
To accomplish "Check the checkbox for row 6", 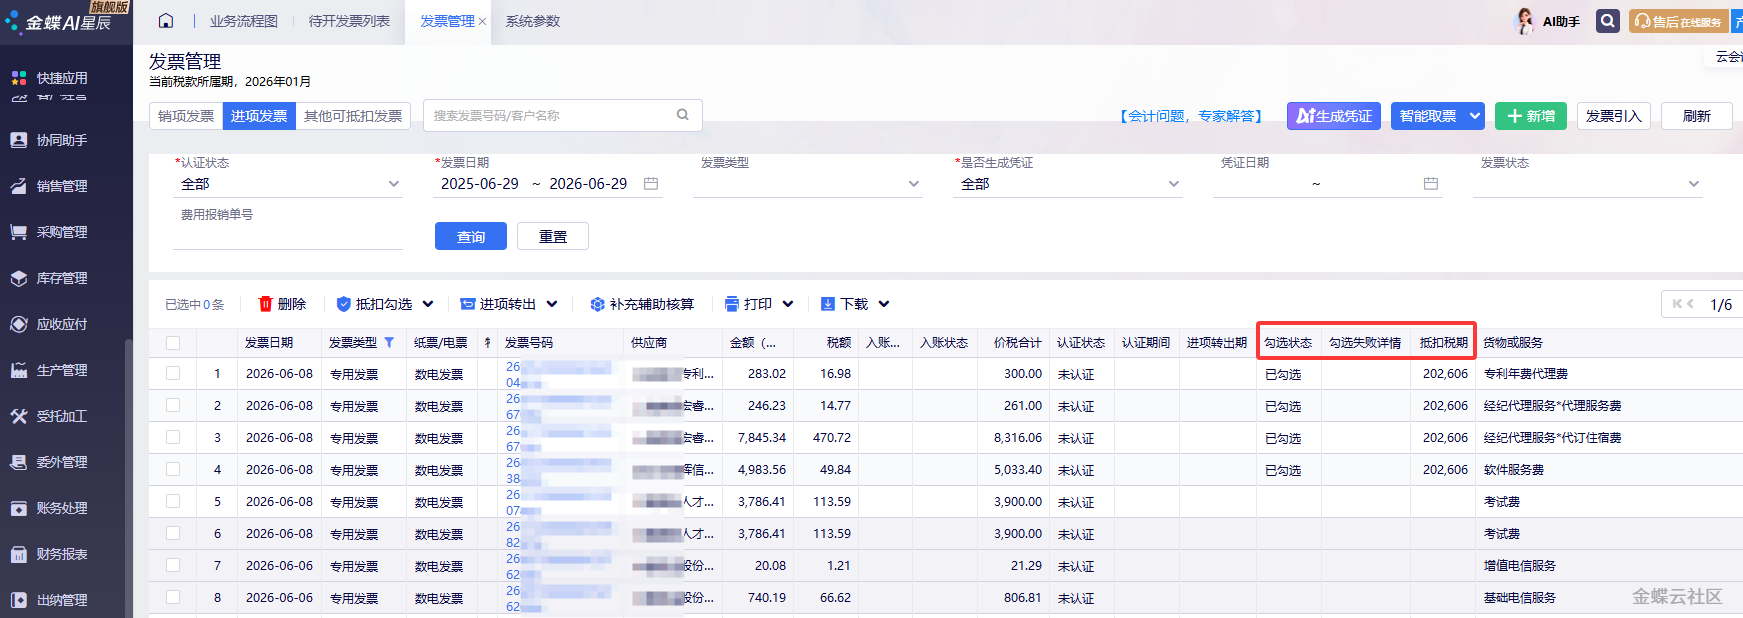I will (x=173, y=534).
